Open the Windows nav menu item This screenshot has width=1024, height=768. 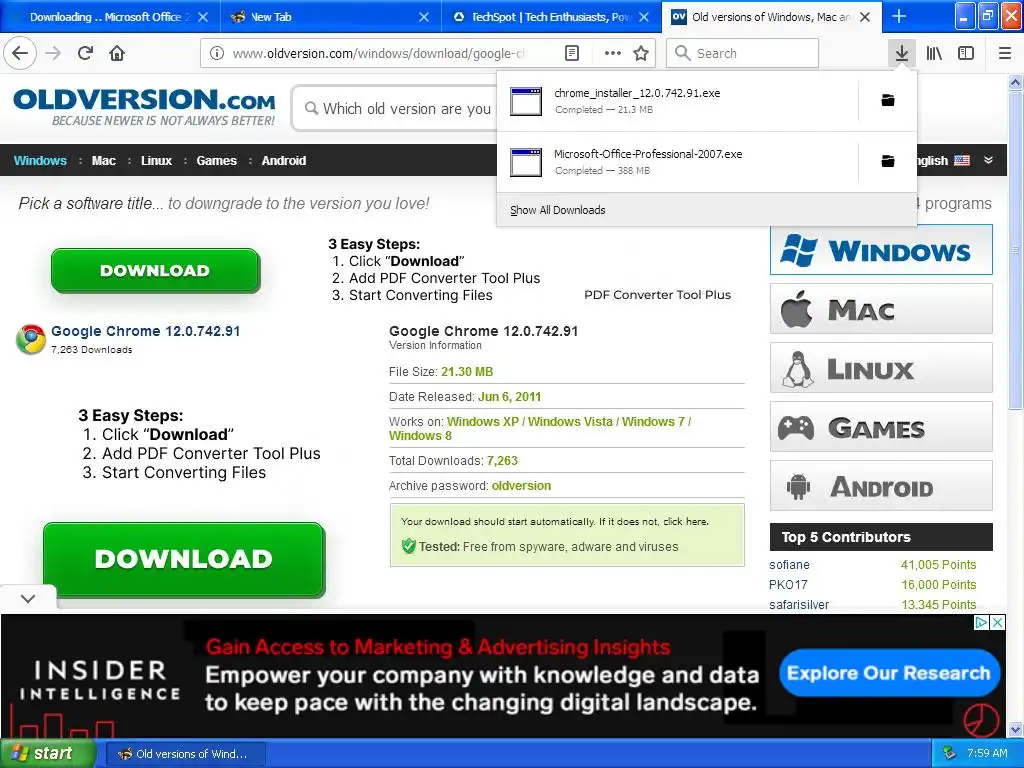(x=40, y=160)
